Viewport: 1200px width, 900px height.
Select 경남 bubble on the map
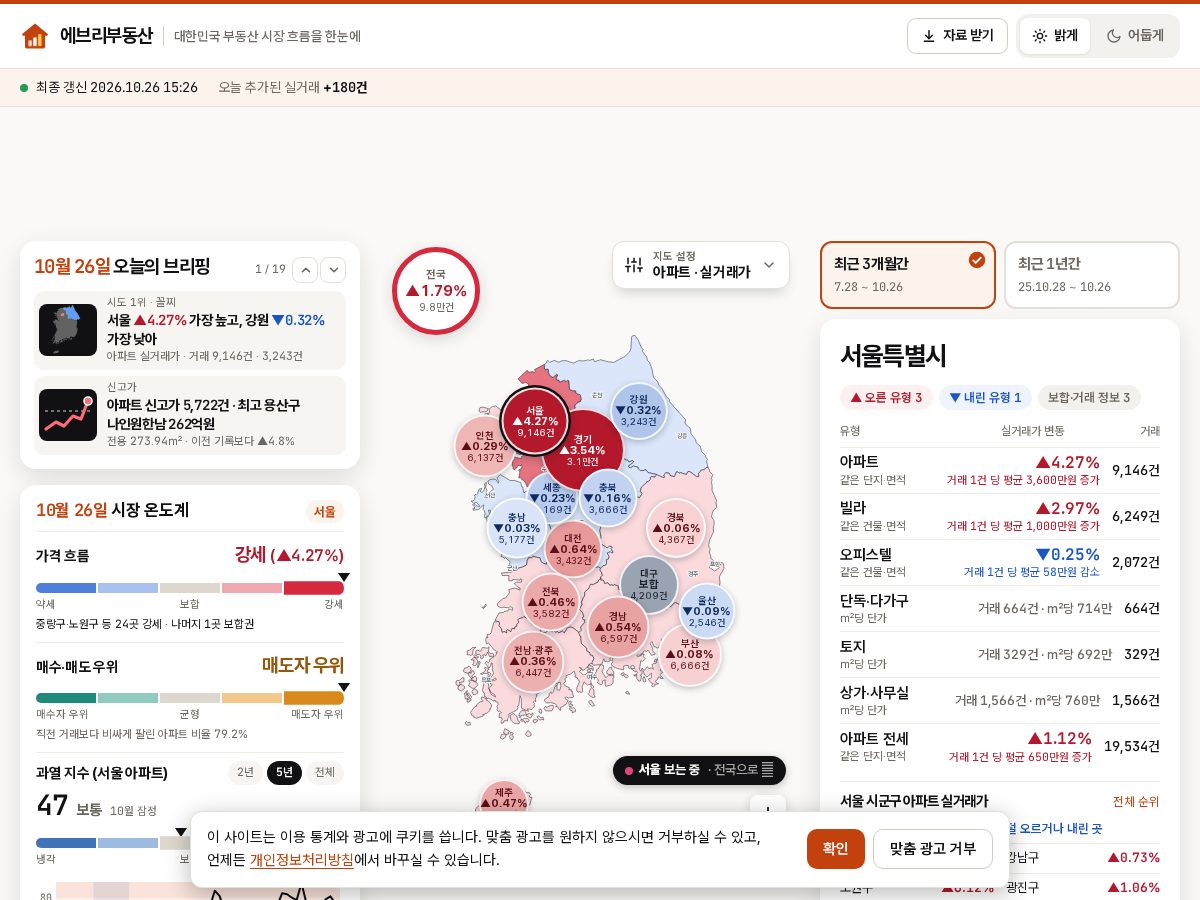(x=618, y=627)
